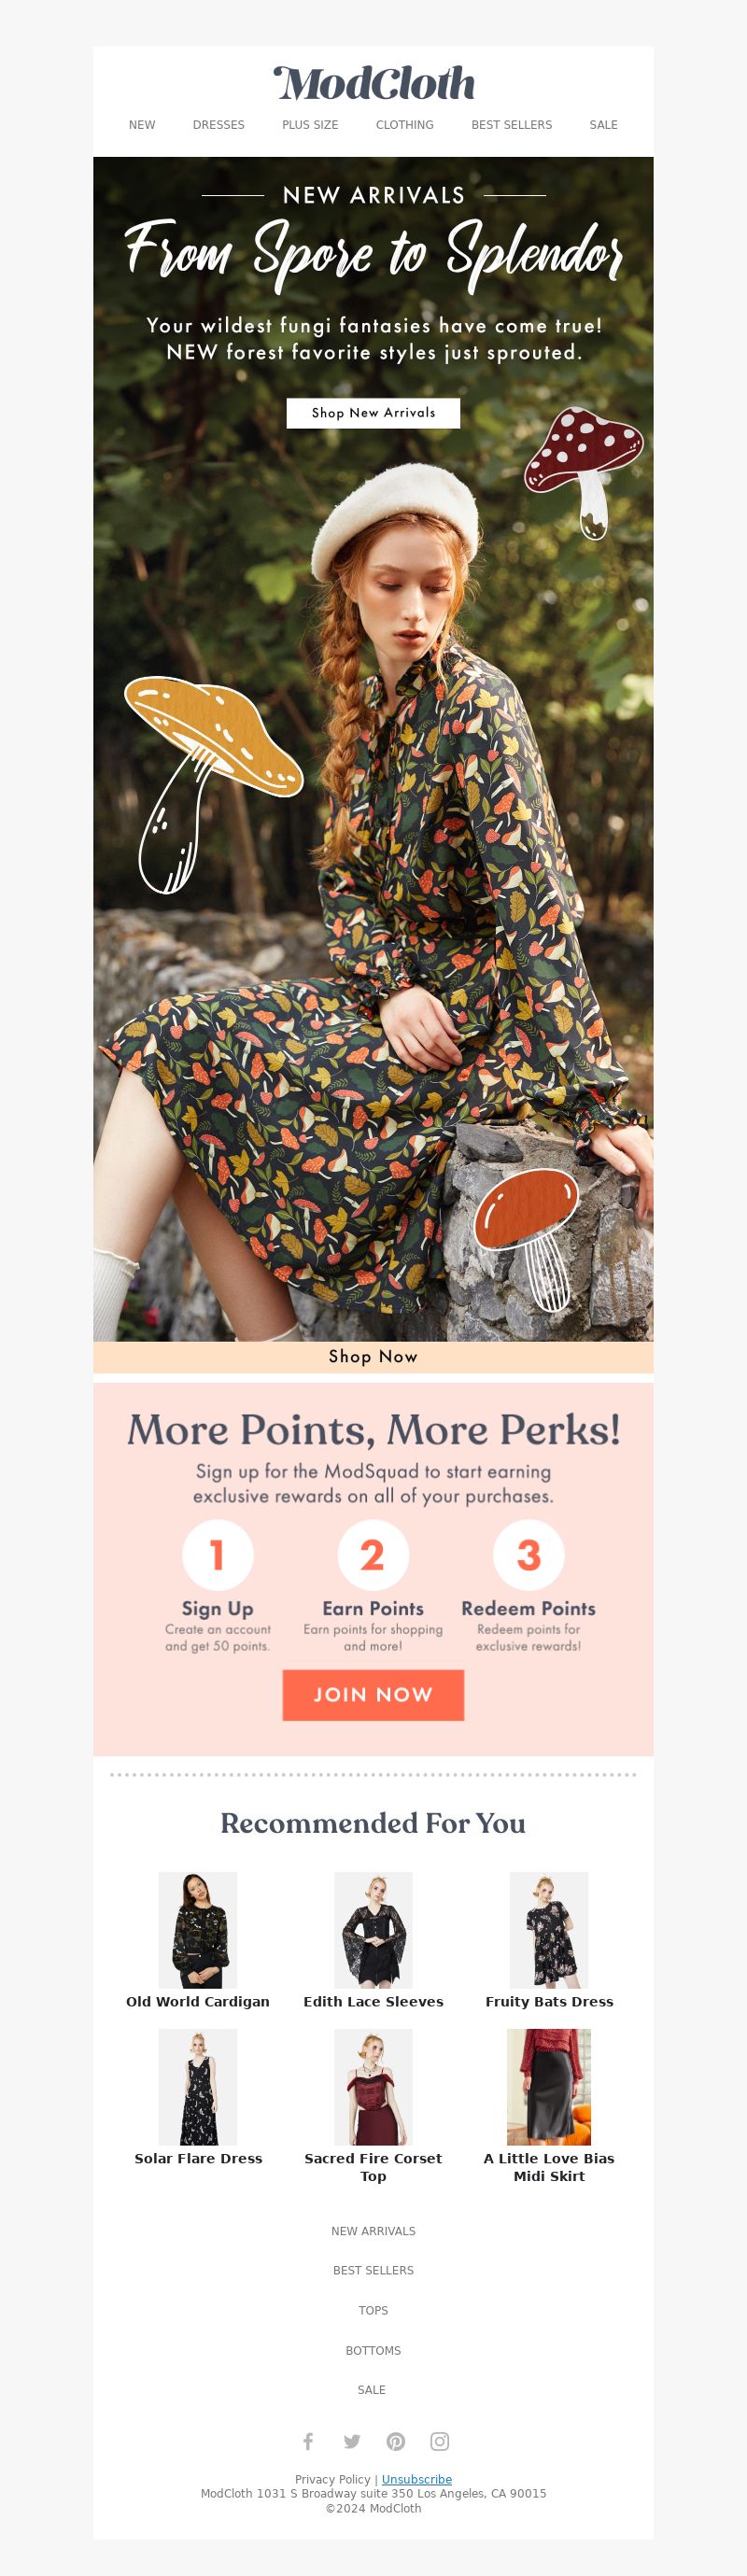Select the DRESSES menu item
The height and width of the screenshot is (2576, 747).
pos(219,125)
